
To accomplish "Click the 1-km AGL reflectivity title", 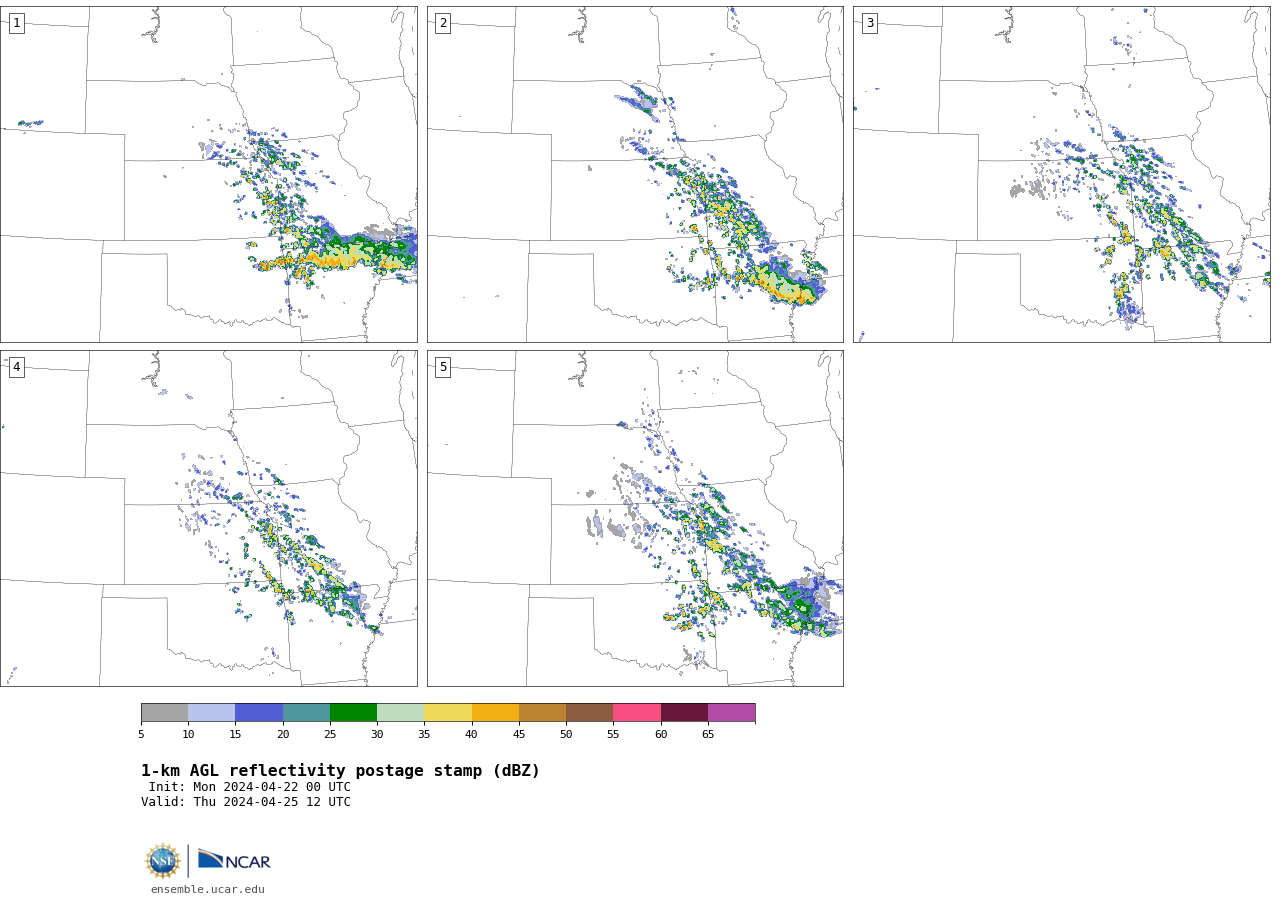I will tap(340, 771).
